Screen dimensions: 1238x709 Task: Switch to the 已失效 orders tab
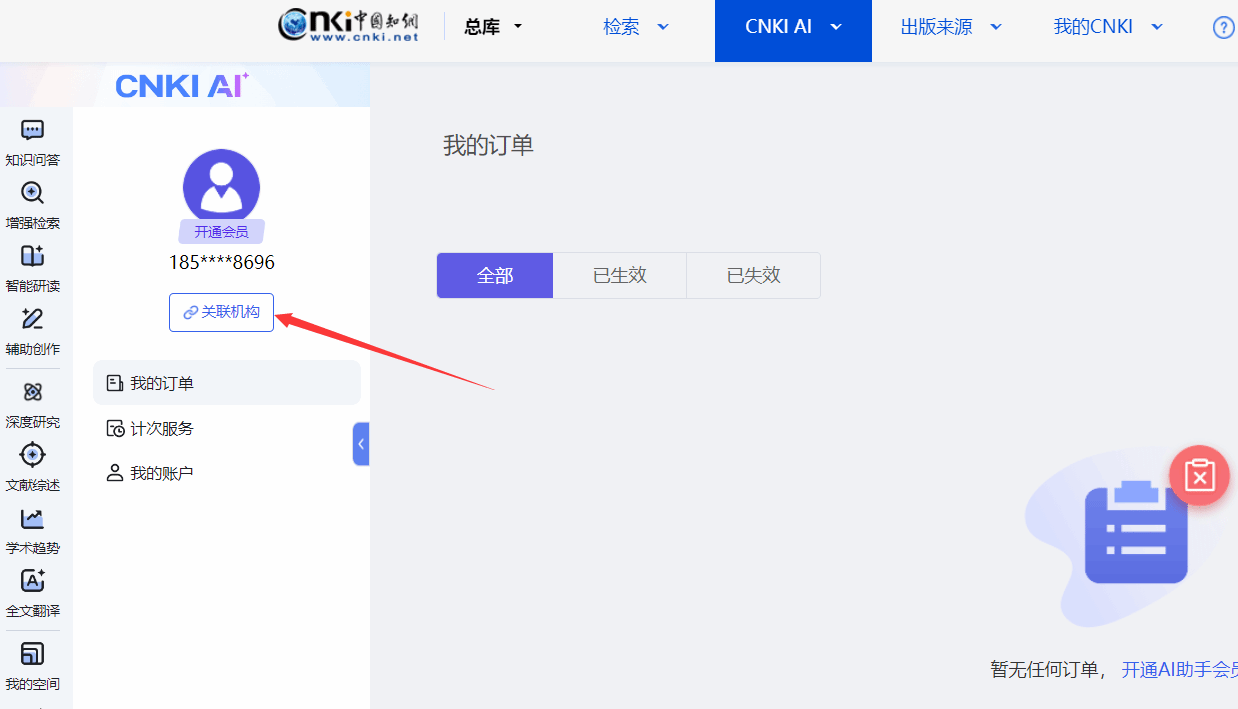753,276
